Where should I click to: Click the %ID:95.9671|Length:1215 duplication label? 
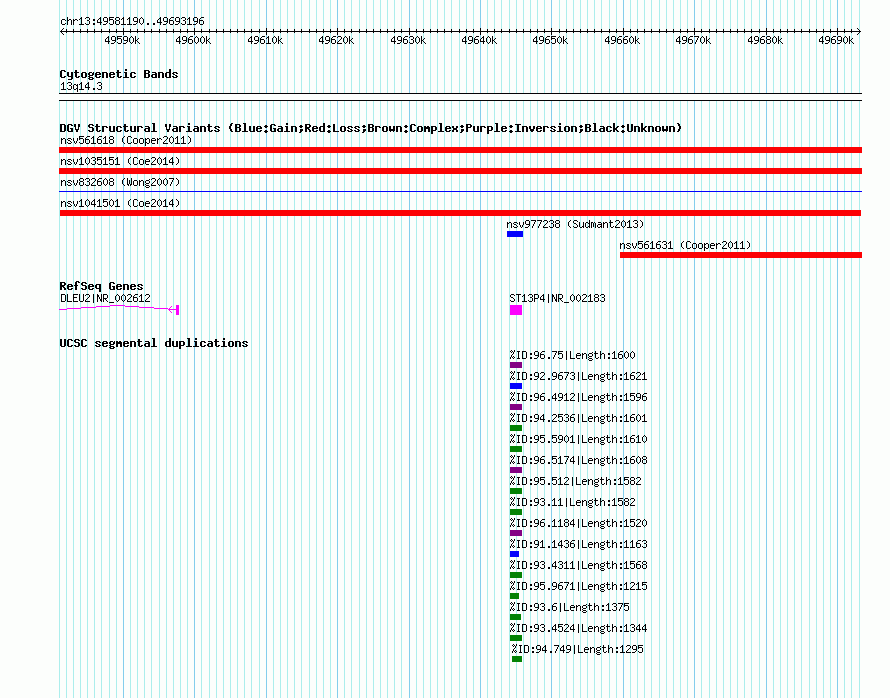click(578, 586)
